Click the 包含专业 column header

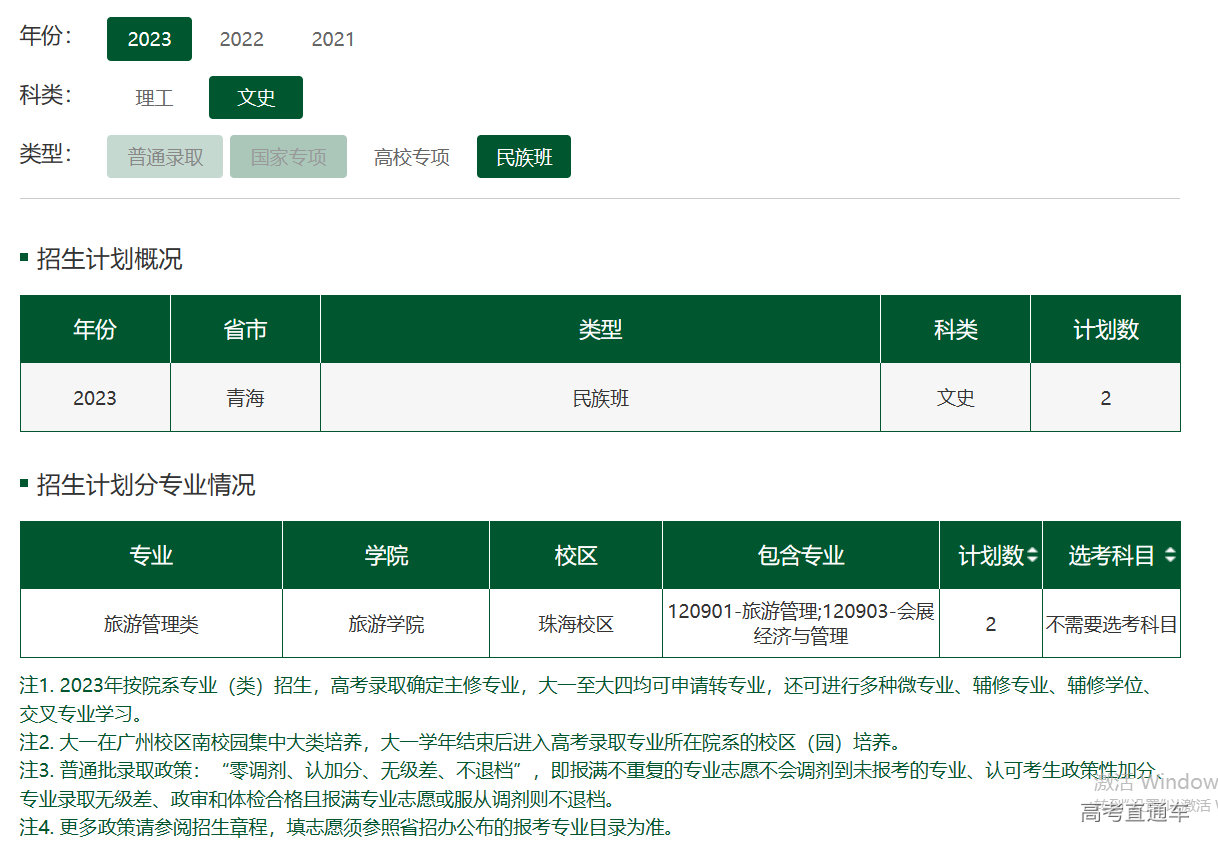click(x=801, y=555)
